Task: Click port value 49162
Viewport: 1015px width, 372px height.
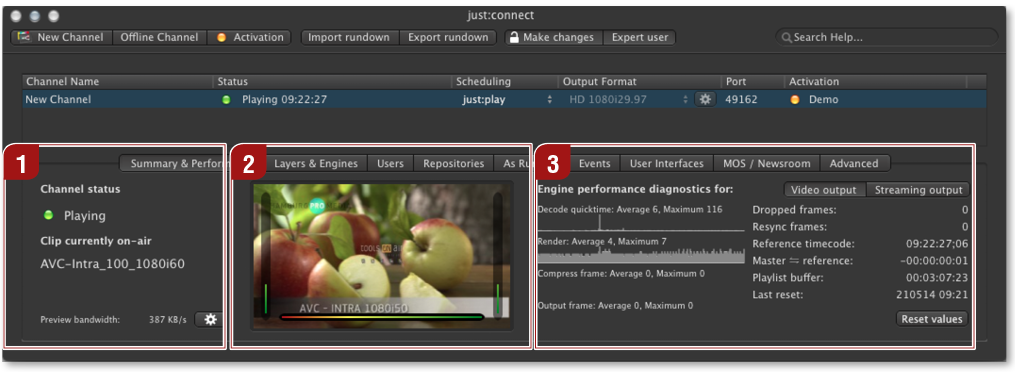Action: click(x=741, y=100)
